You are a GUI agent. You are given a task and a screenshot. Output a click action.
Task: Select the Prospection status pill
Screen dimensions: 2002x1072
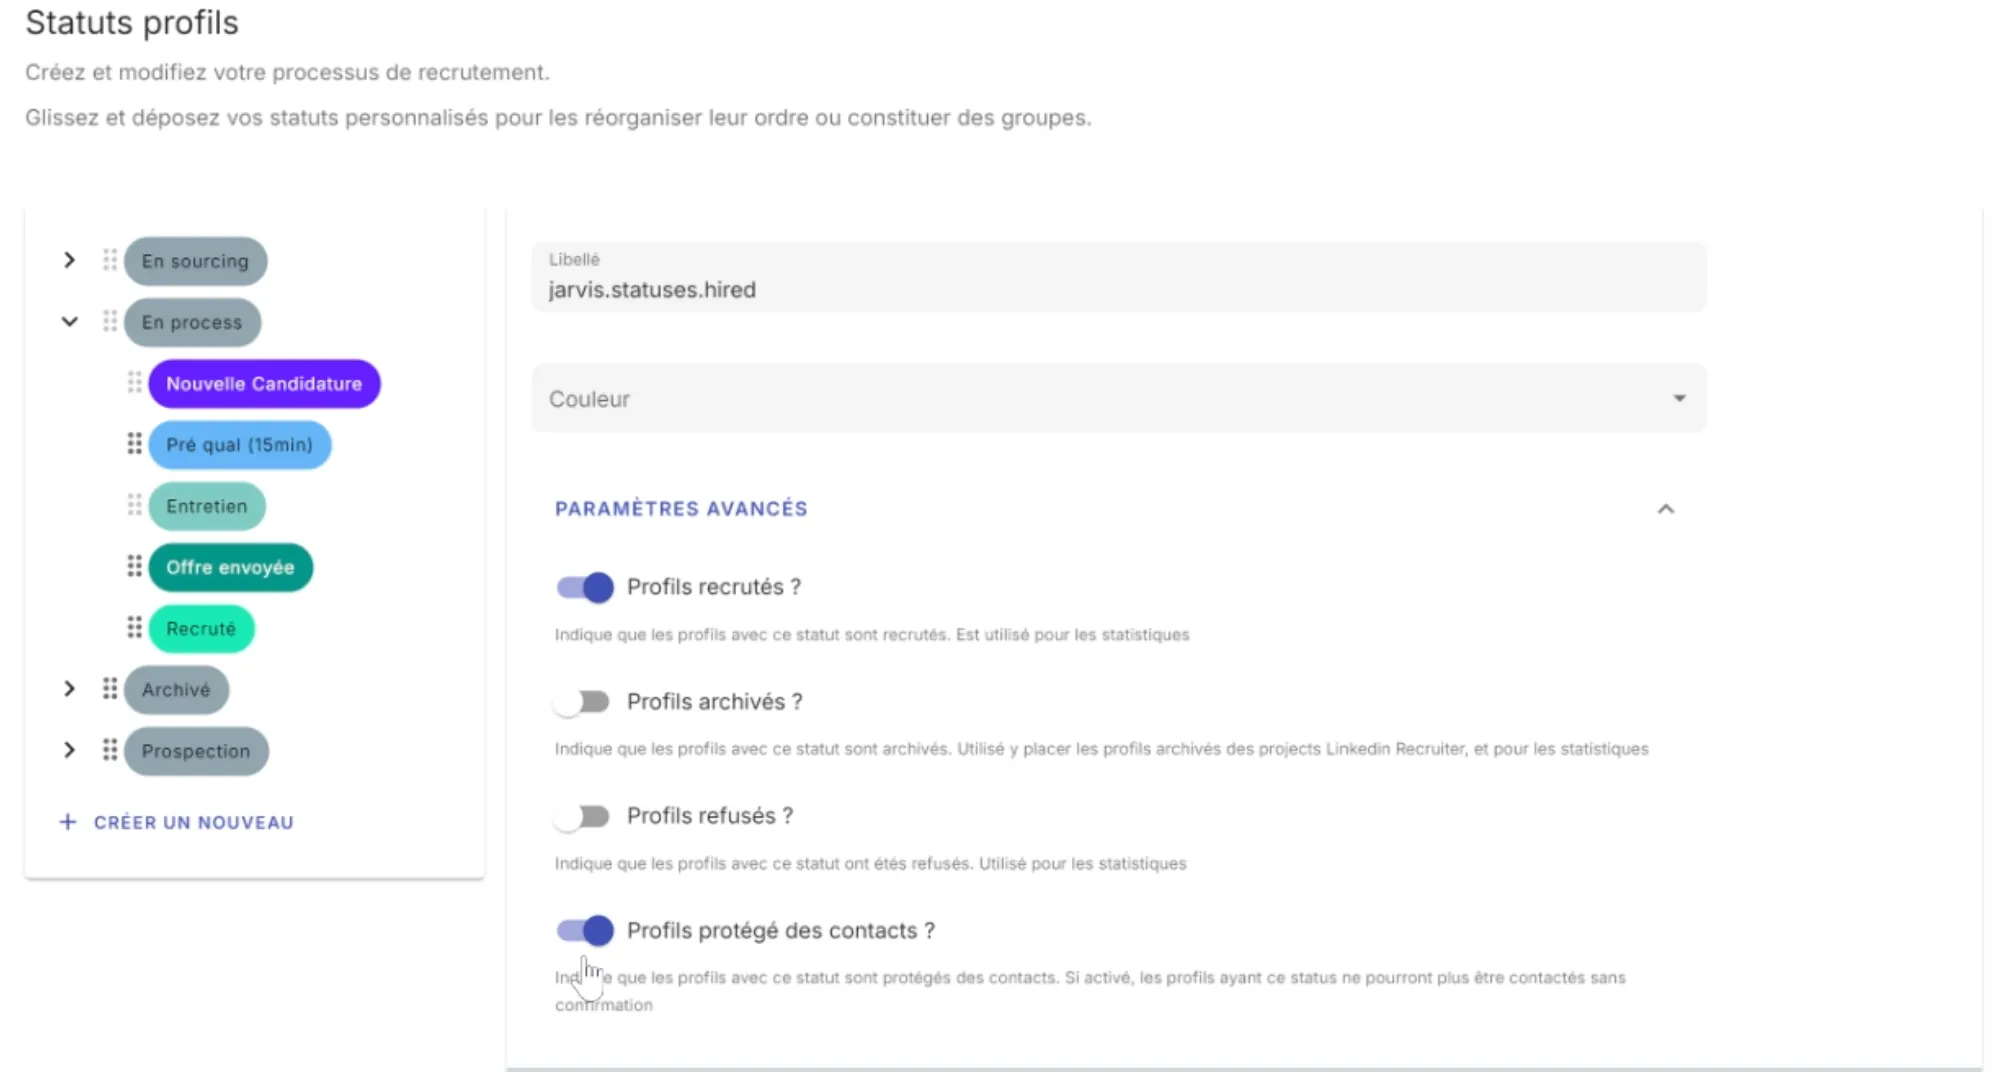[x=196, y=751]
